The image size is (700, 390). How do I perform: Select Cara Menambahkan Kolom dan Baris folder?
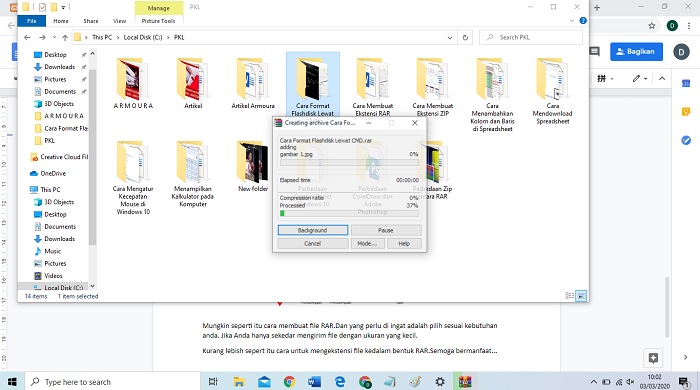[x=492, y=95]
